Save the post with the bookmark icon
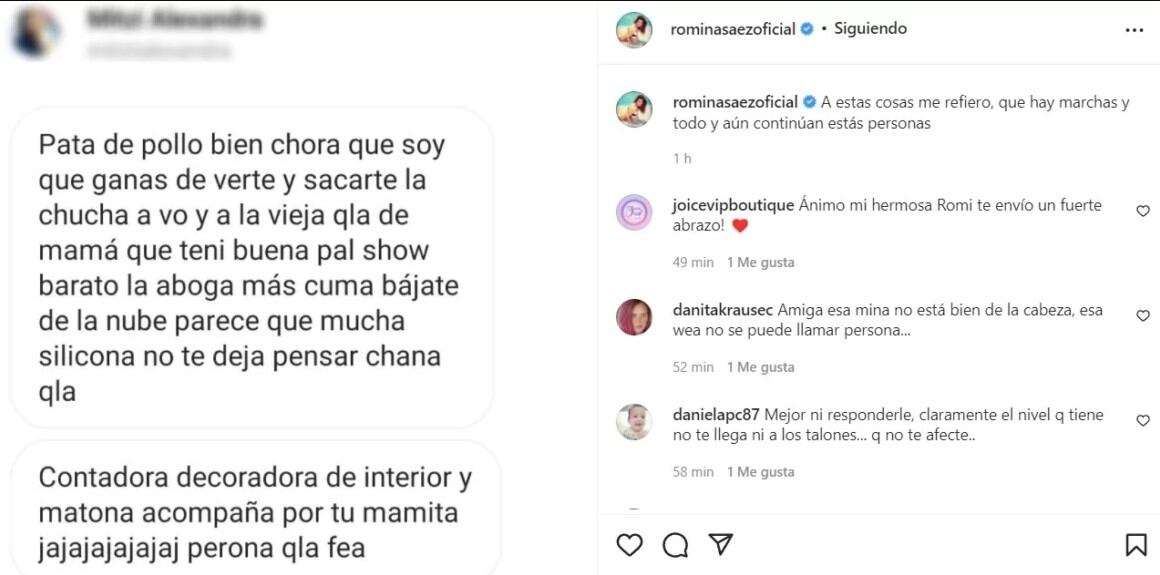 coord(1135,544)
